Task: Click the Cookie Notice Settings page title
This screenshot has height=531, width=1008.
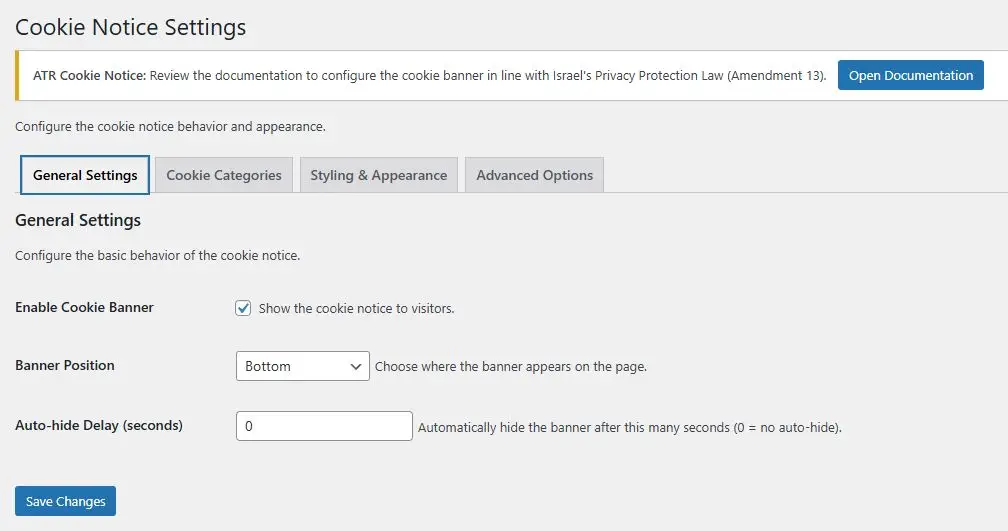Action: tap(130, 27)
